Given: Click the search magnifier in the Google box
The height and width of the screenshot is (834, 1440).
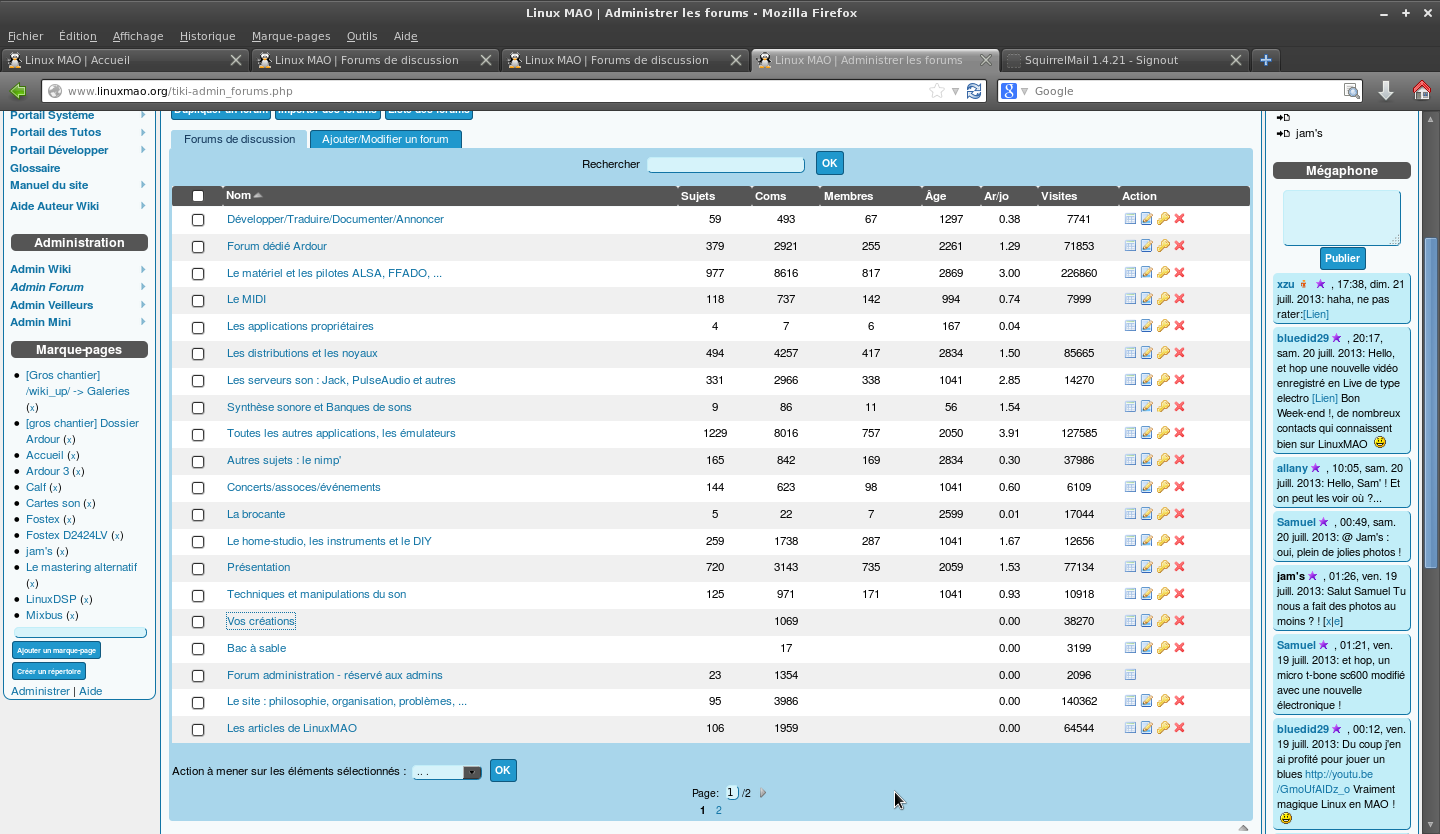Looking at the screenshot, I should tap(1351, 91).
